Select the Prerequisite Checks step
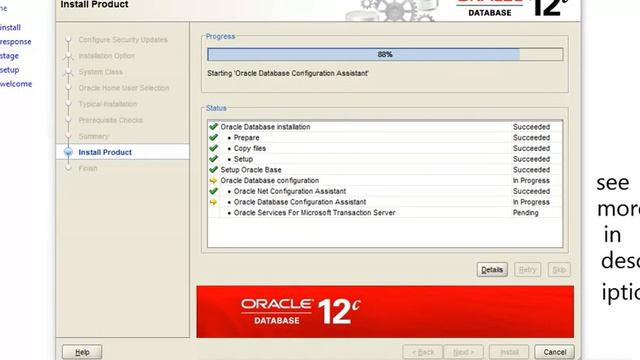The width and height of the screenshot is (640, 360). pyautogui.click(x=111, y=120)
